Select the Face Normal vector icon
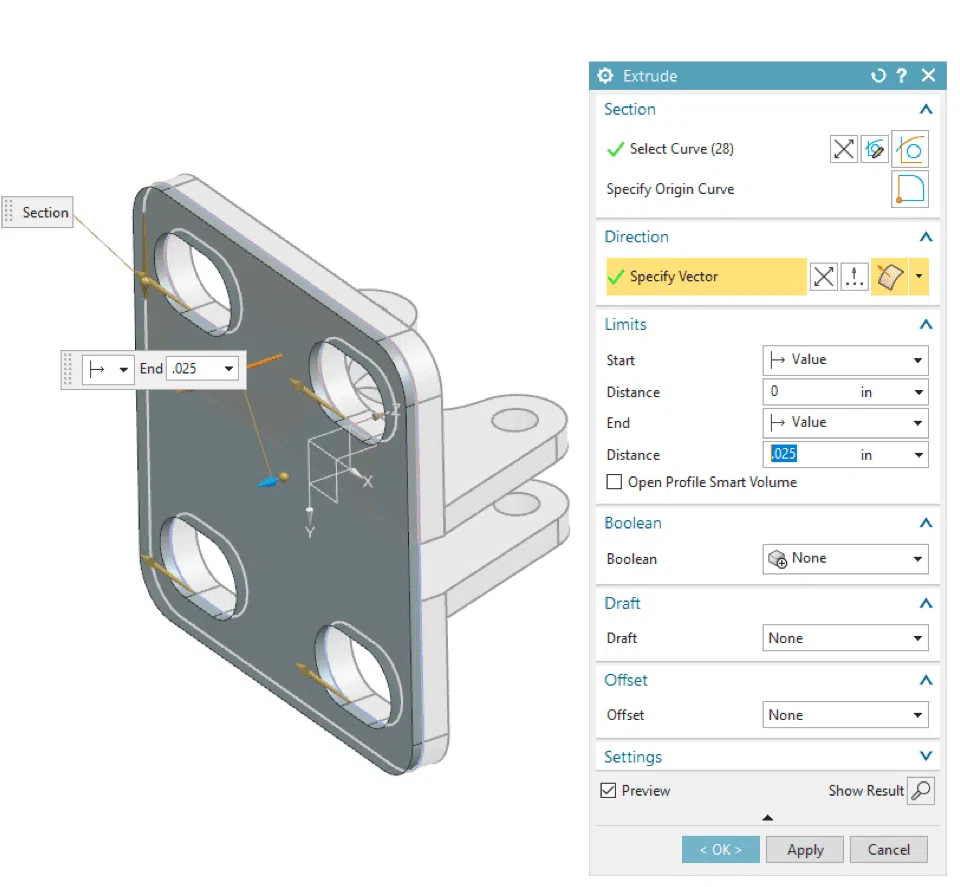Image resolution: width=960 pixels, height=887 pixels. click(888, 277)
